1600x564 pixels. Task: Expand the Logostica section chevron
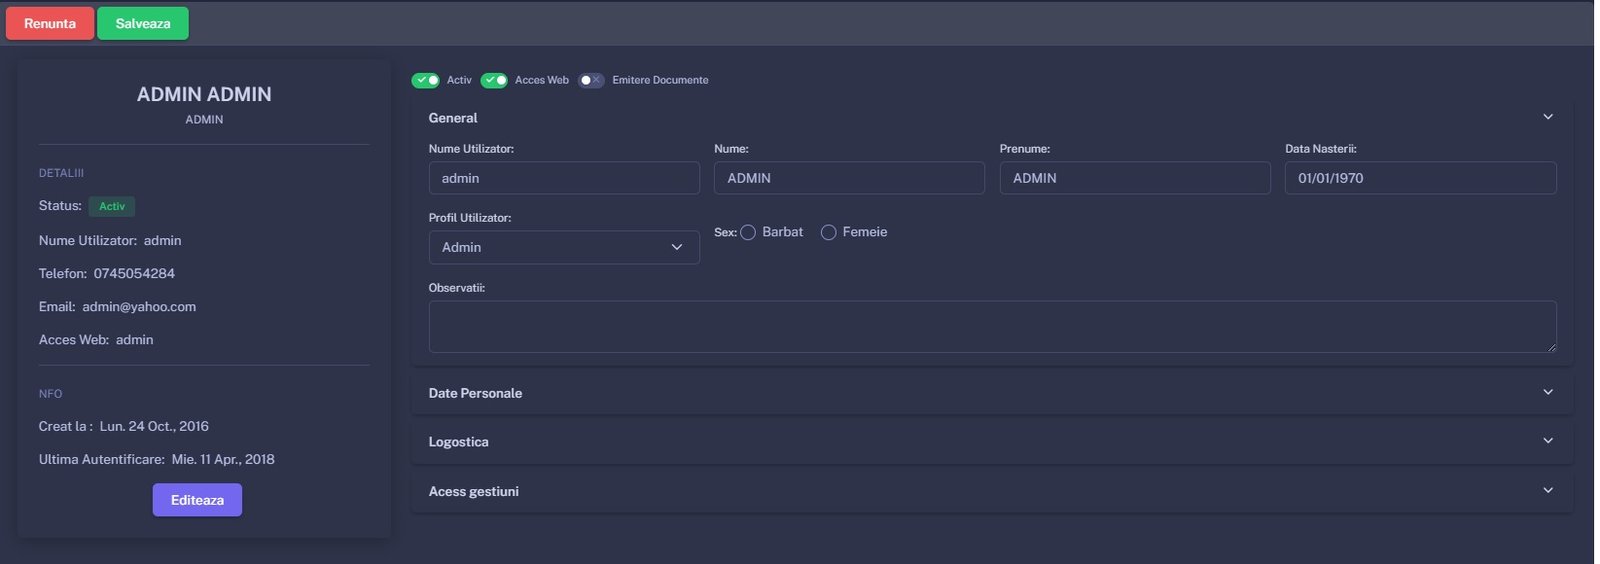pos(1547,441)
